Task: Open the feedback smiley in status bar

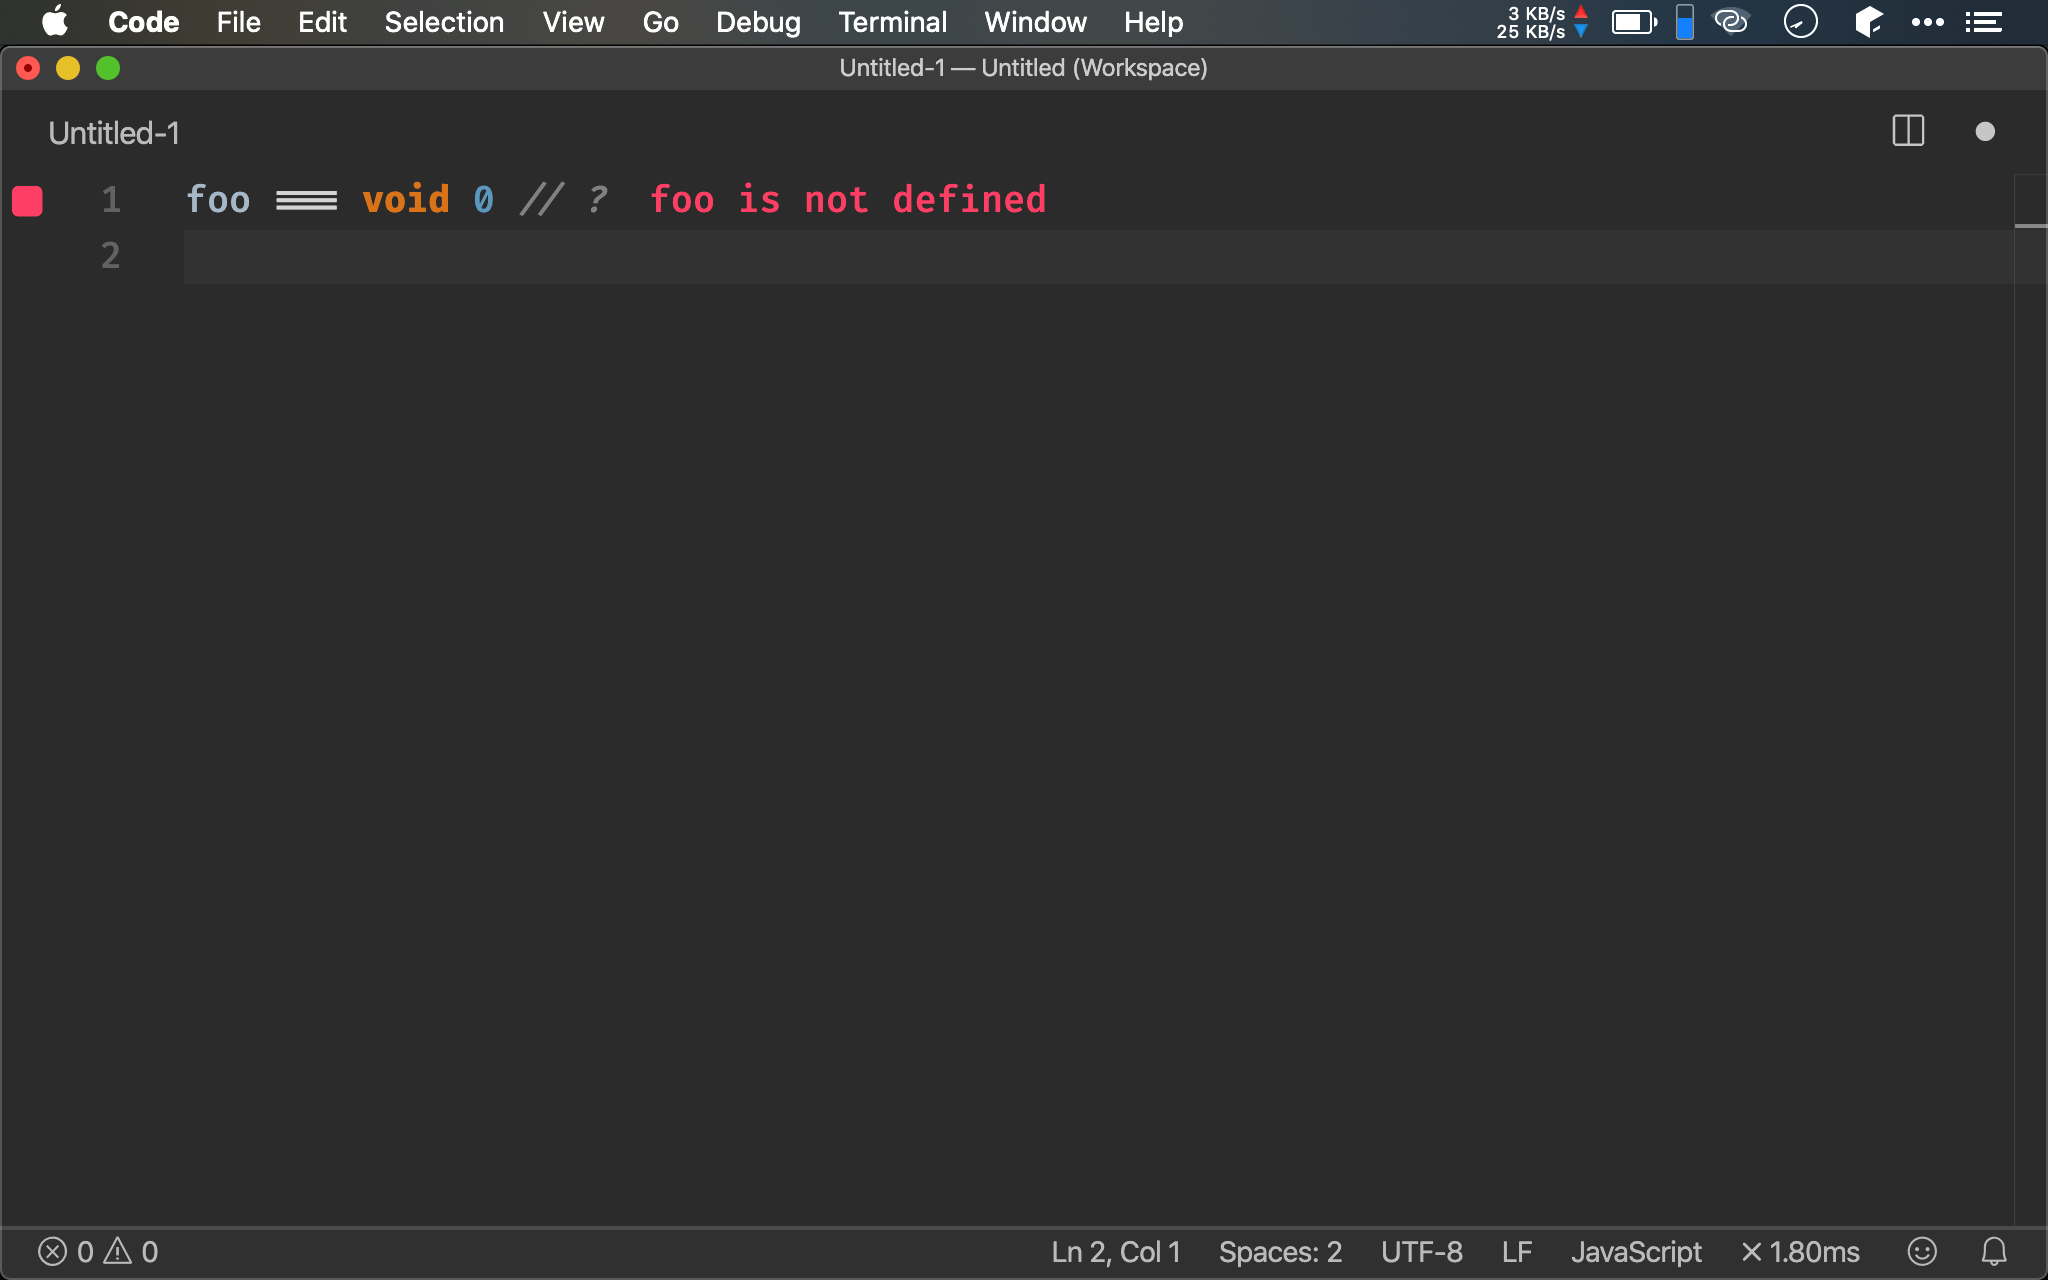Action: pos(1922,1252)
